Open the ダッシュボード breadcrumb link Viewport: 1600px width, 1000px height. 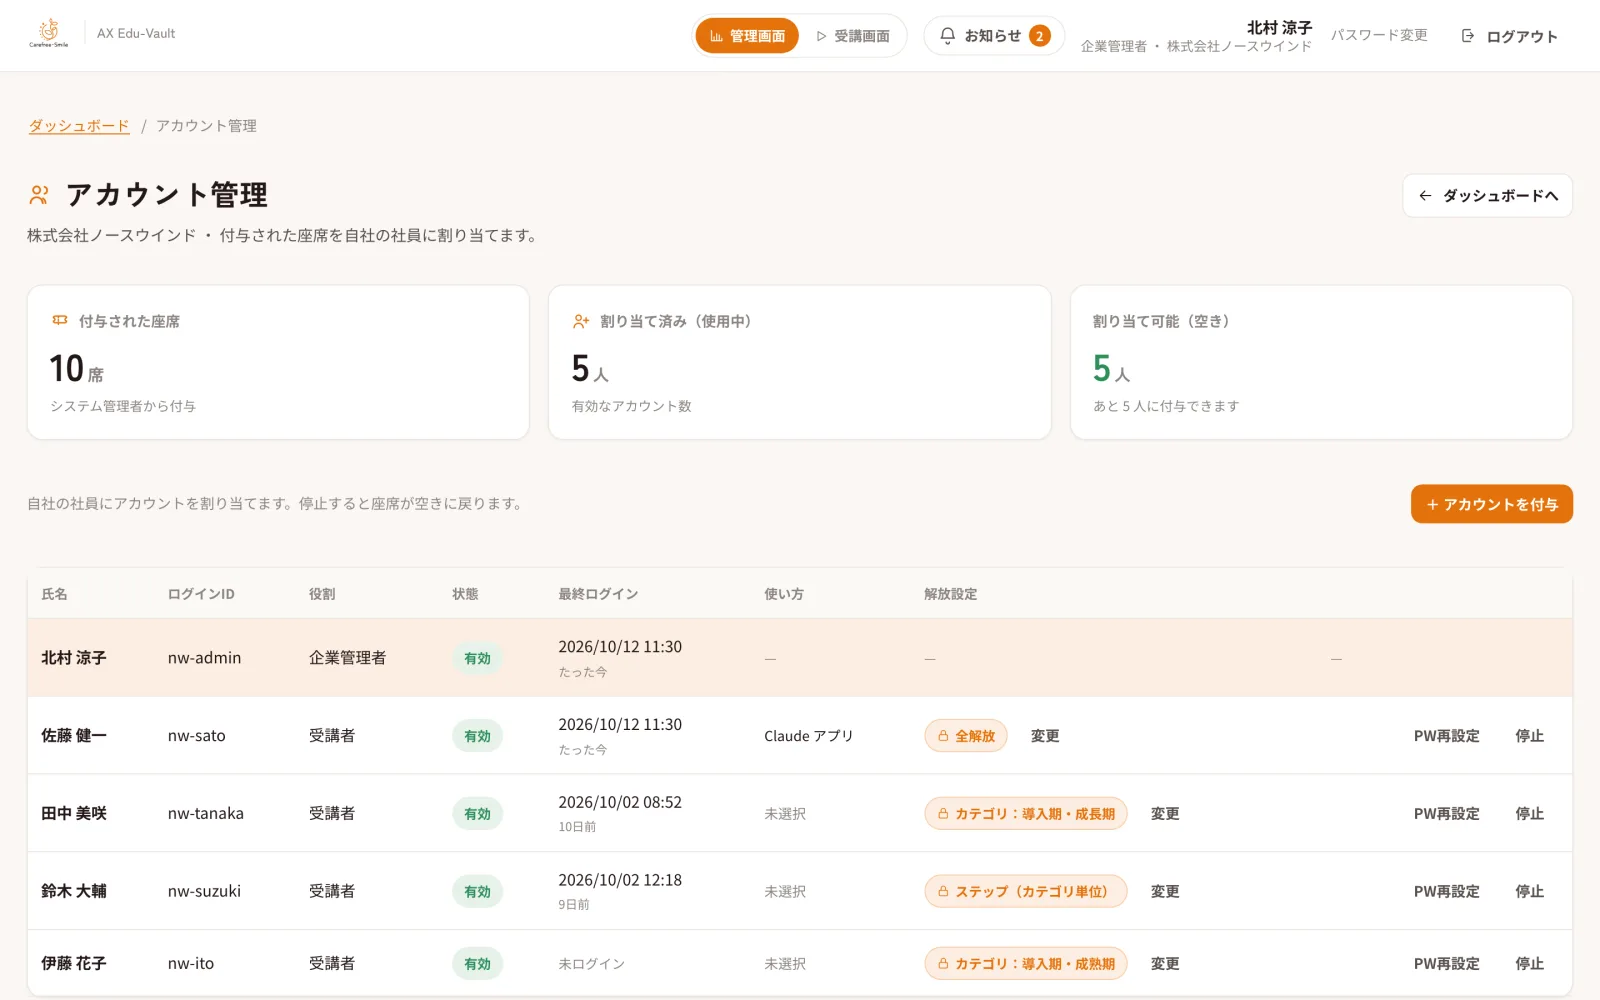tap(79, 126)
